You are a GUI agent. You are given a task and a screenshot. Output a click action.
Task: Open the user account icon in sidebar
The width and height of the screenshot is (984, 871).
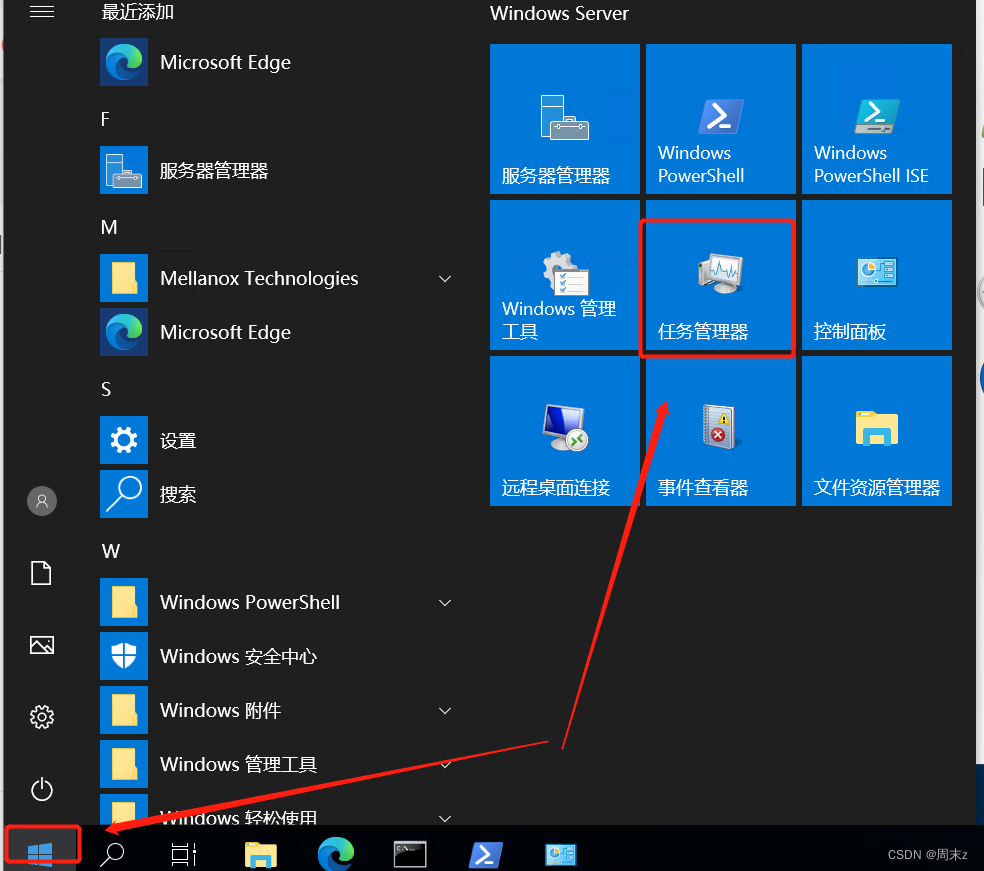pyautogui.click(x=42, y=501)
